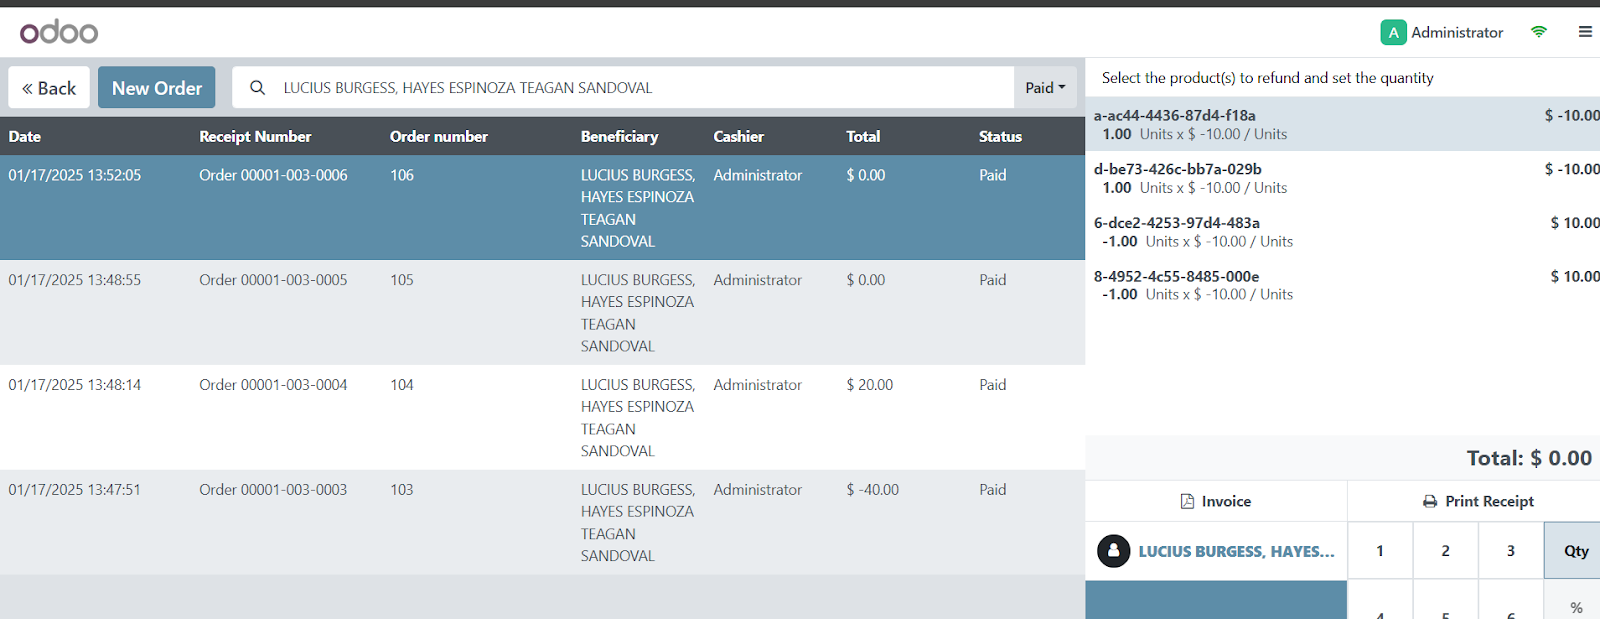Select order with total $ 20.00
The image size is (1600, 619).
pos(869,385)
